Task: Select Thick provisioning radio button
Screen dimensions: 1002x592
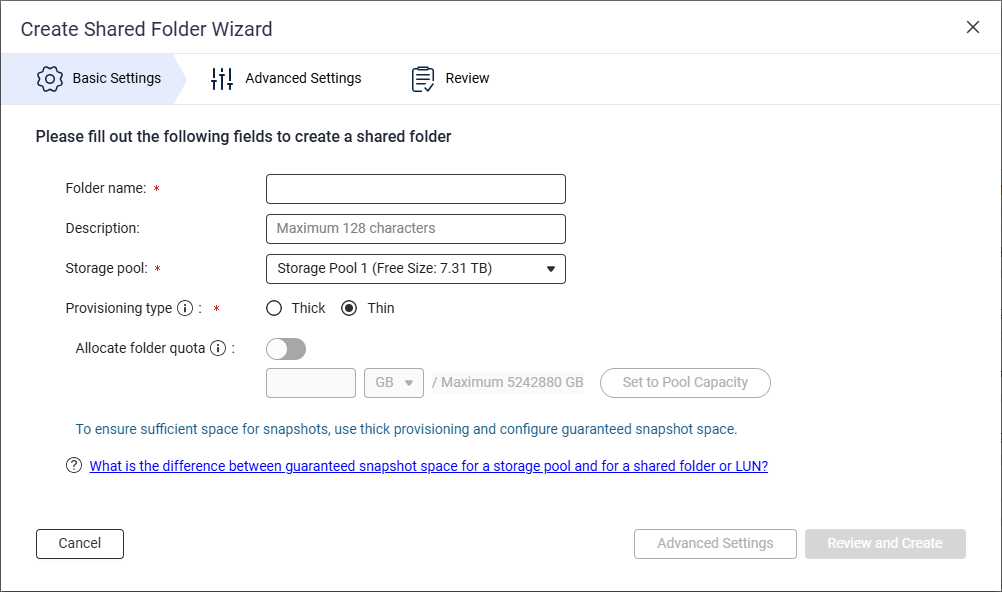Action: [274, 309]
